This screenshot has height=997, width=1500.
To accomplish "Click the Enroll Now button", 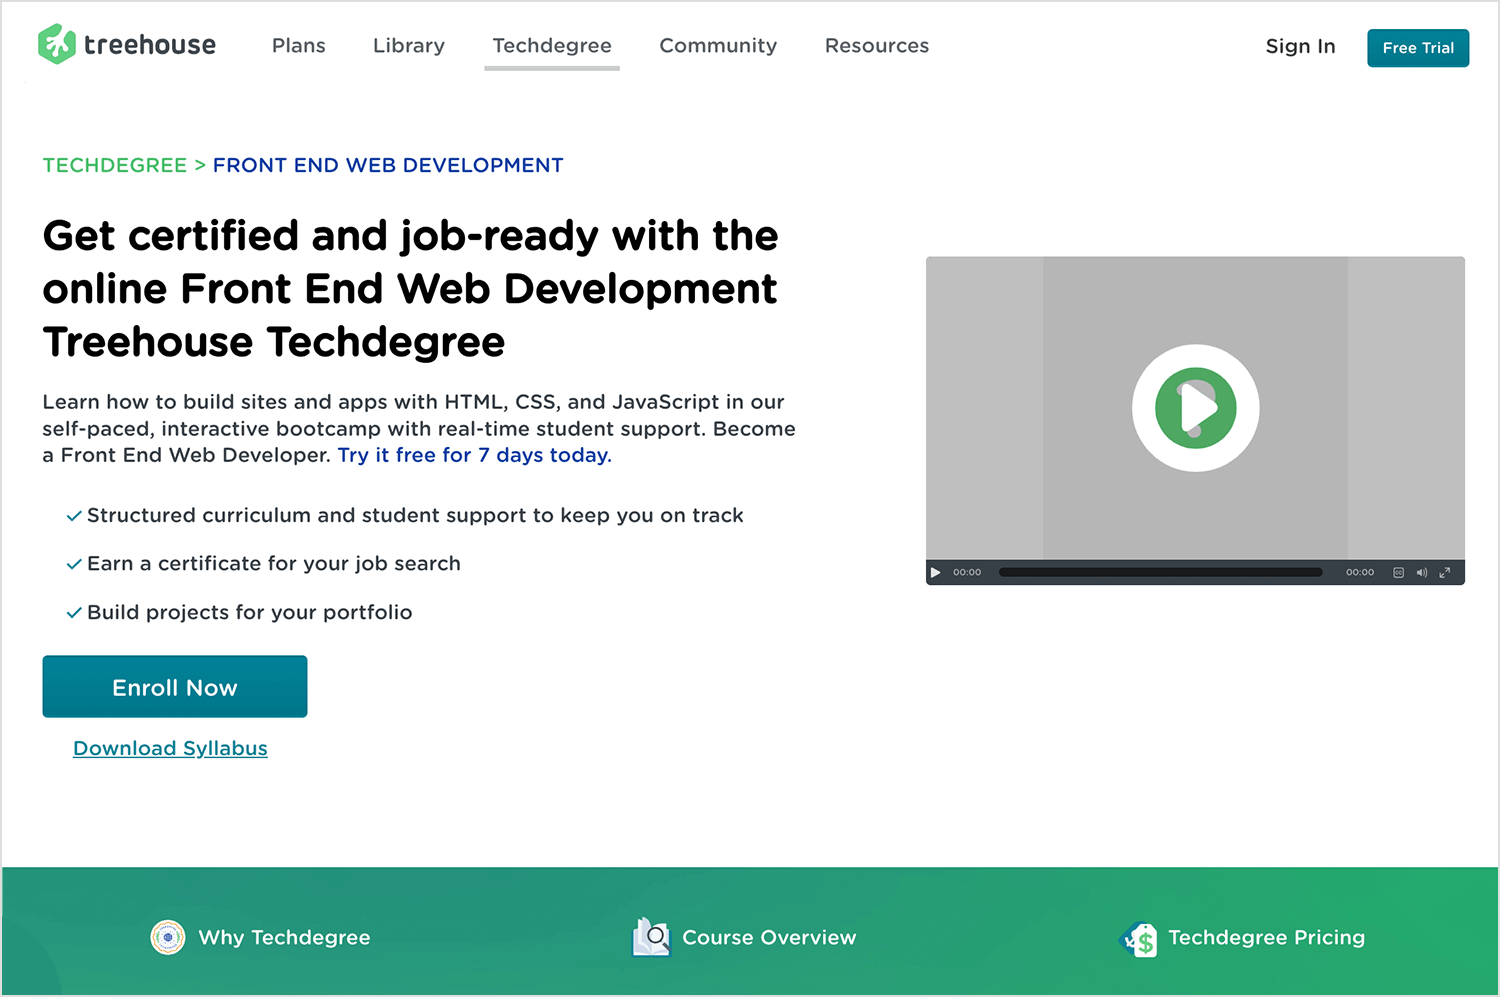I will pyautogui.click(x=175, y=686).
